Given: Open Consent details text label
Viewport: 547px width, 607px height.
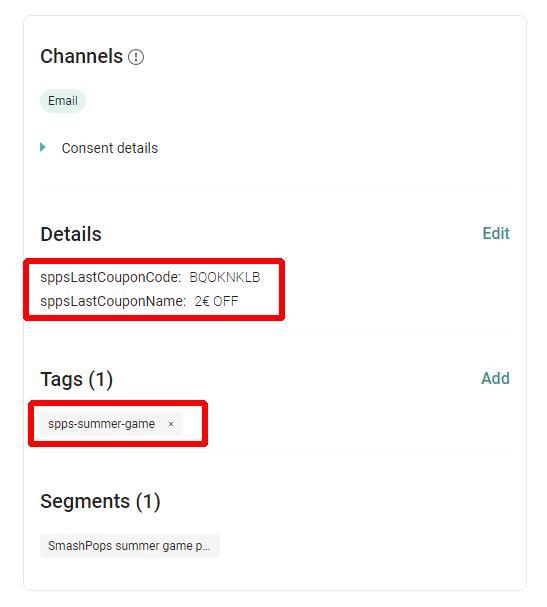Looking at the screenshot, I should click(x=110, y=148).
